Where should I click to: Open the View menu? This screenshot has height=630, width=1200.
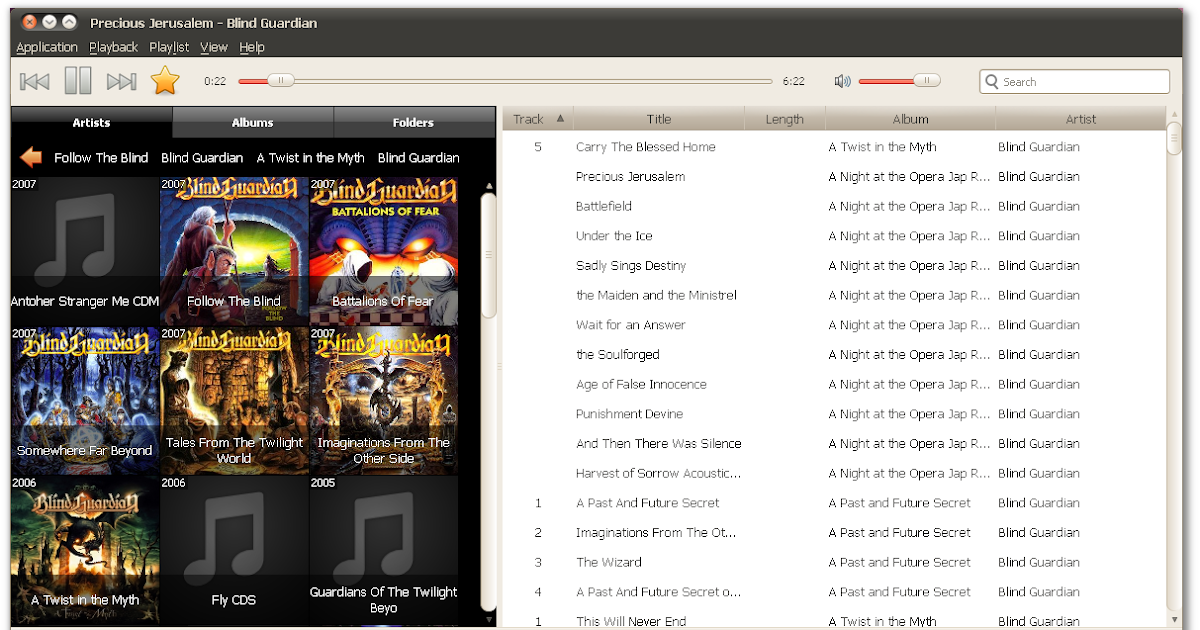214,47
